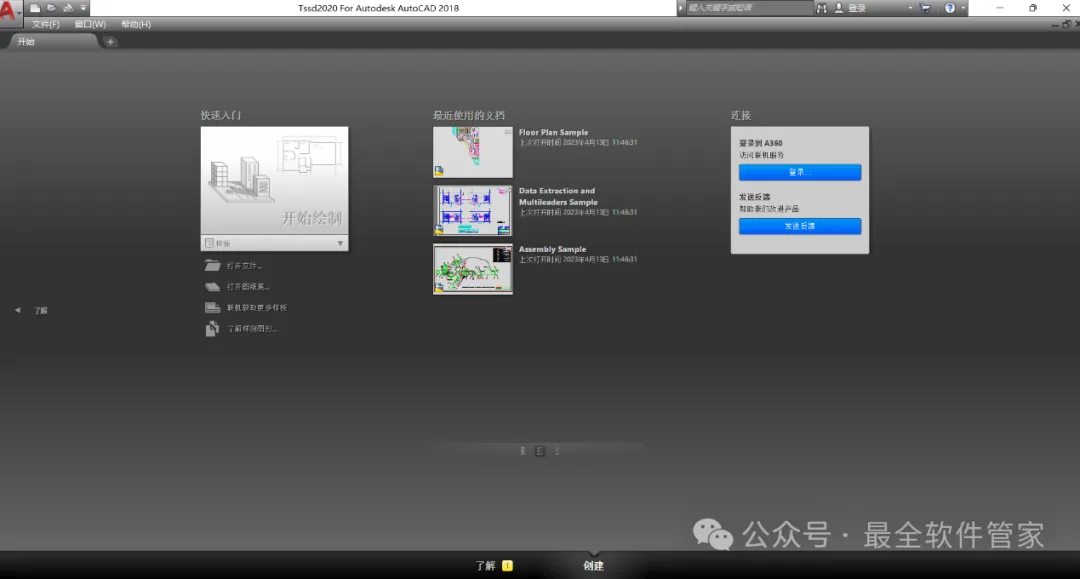
Task: Open the Data Extraction and Multileaders Sample thumbnail
Action: (472, 211)
